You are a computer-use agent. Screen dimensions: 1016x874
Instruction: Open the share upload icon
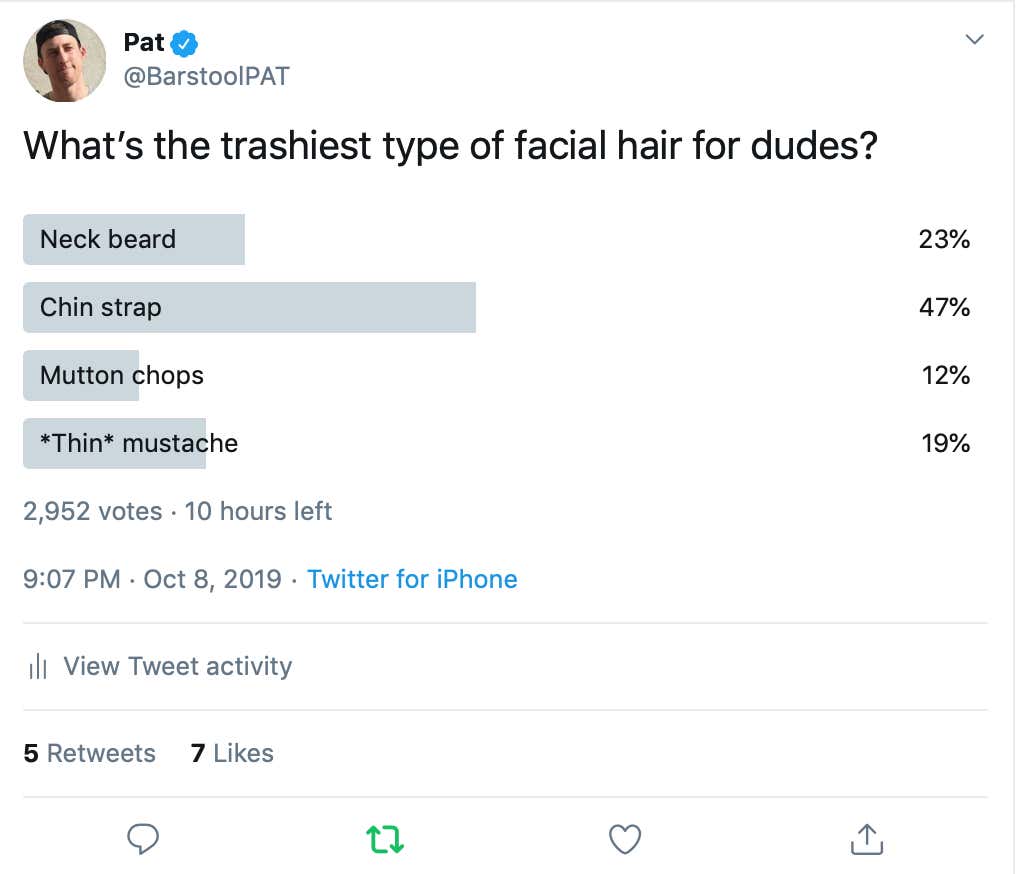[x=866, y=839]
